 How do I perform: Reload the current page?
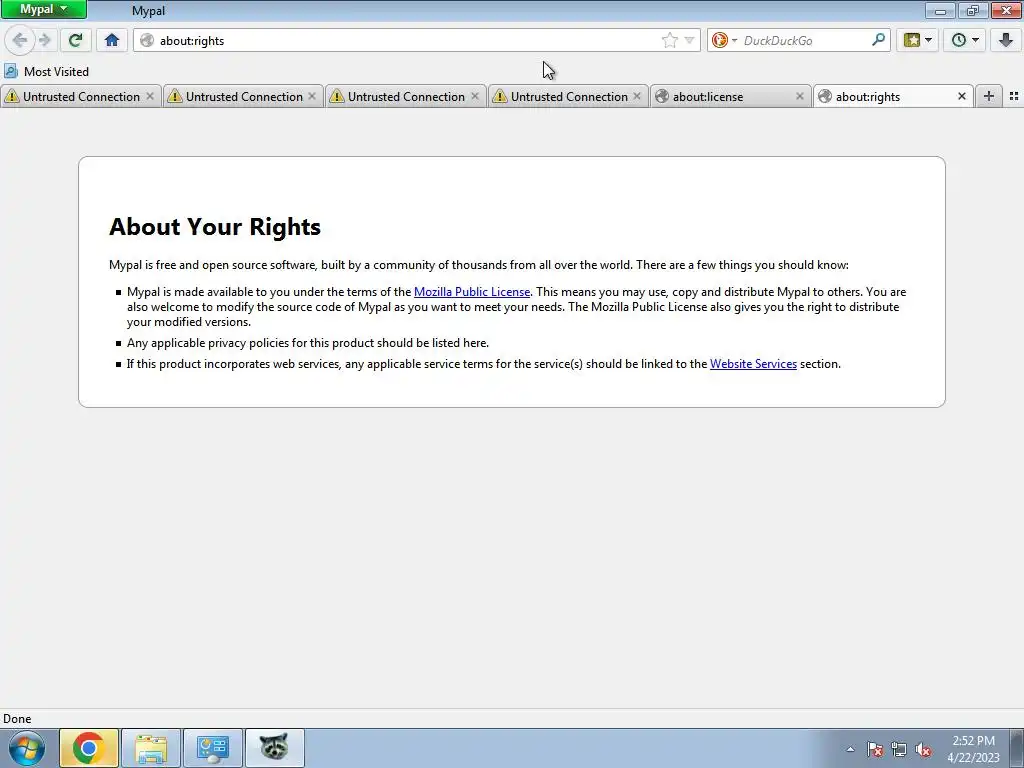pos(75,40)
